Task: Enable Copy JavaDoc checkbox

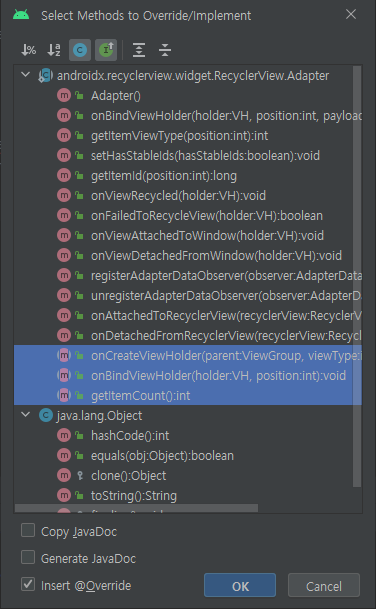Action: 28,531
